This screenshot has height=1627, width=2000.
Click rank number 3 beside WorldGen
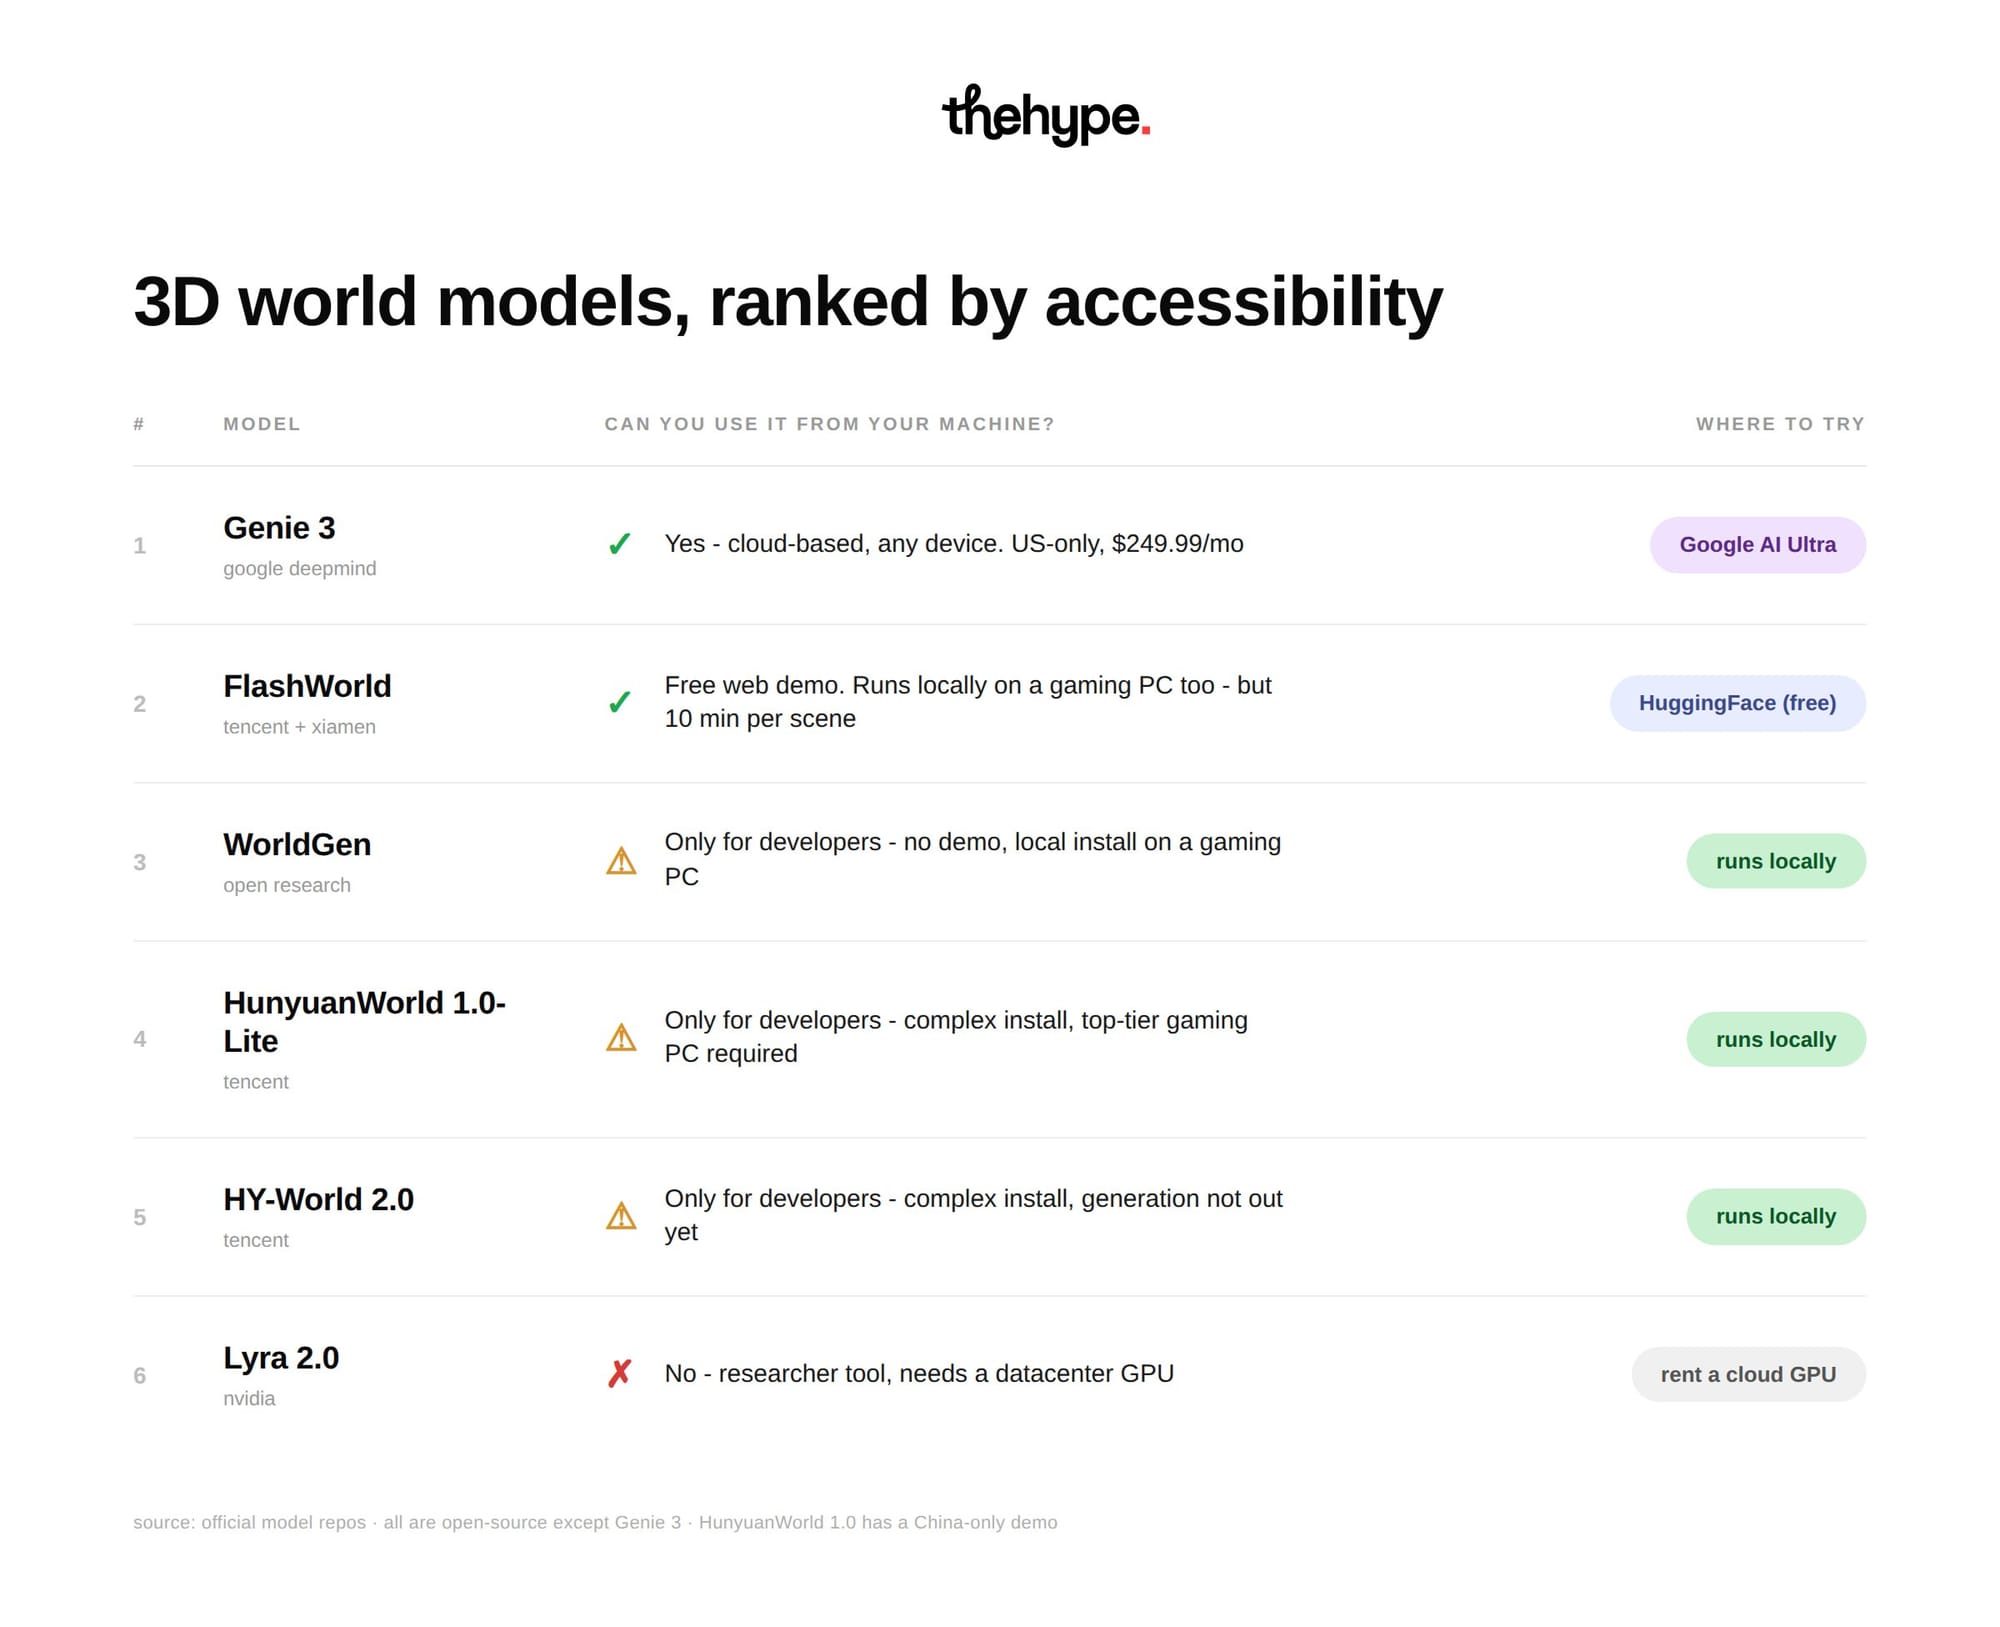(x=140, y=862)
